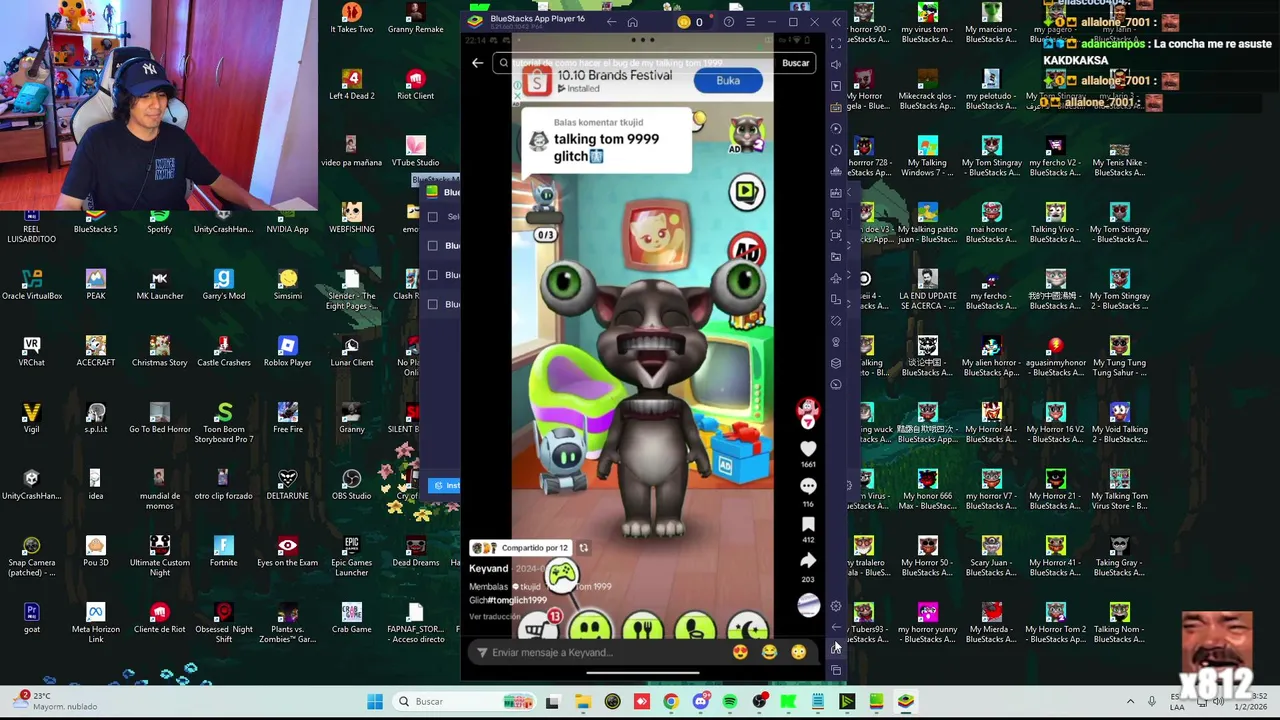
Task: Open the talking tom 9999 glitch comment sticker
Action: [607, 141]
